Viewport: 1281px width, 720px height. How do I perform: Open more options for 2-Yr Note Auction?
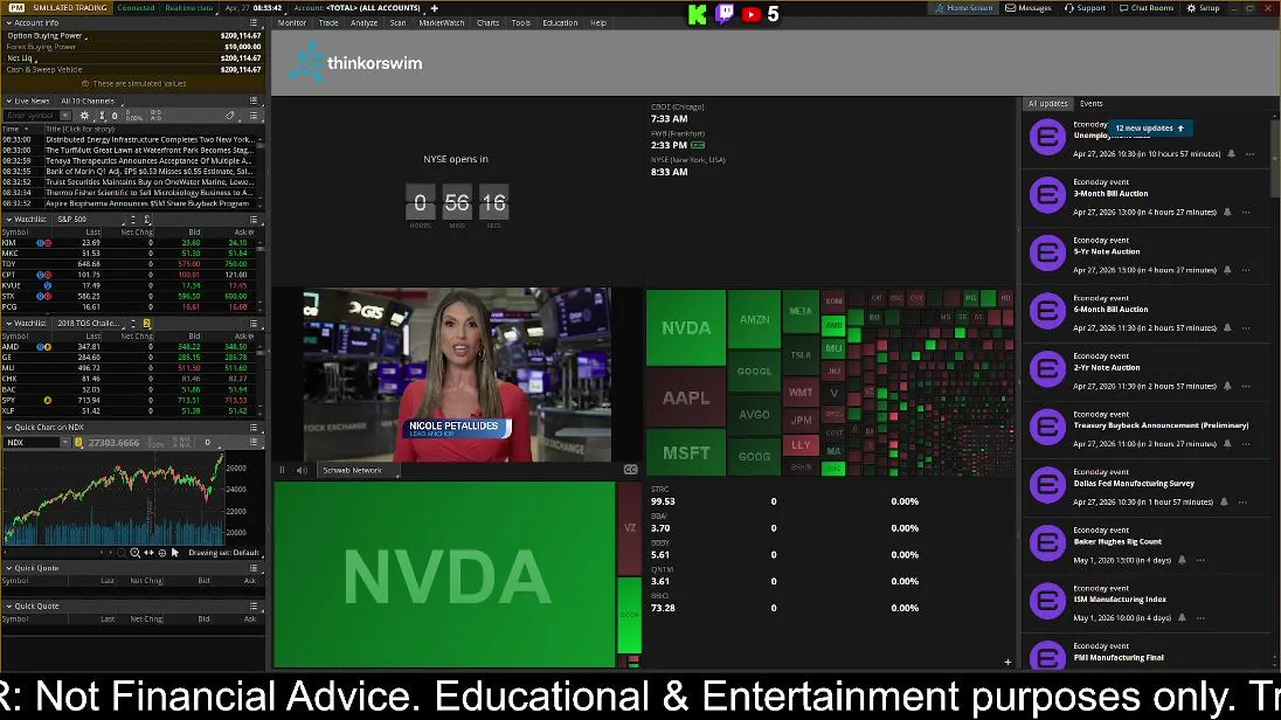point(1246,386)
